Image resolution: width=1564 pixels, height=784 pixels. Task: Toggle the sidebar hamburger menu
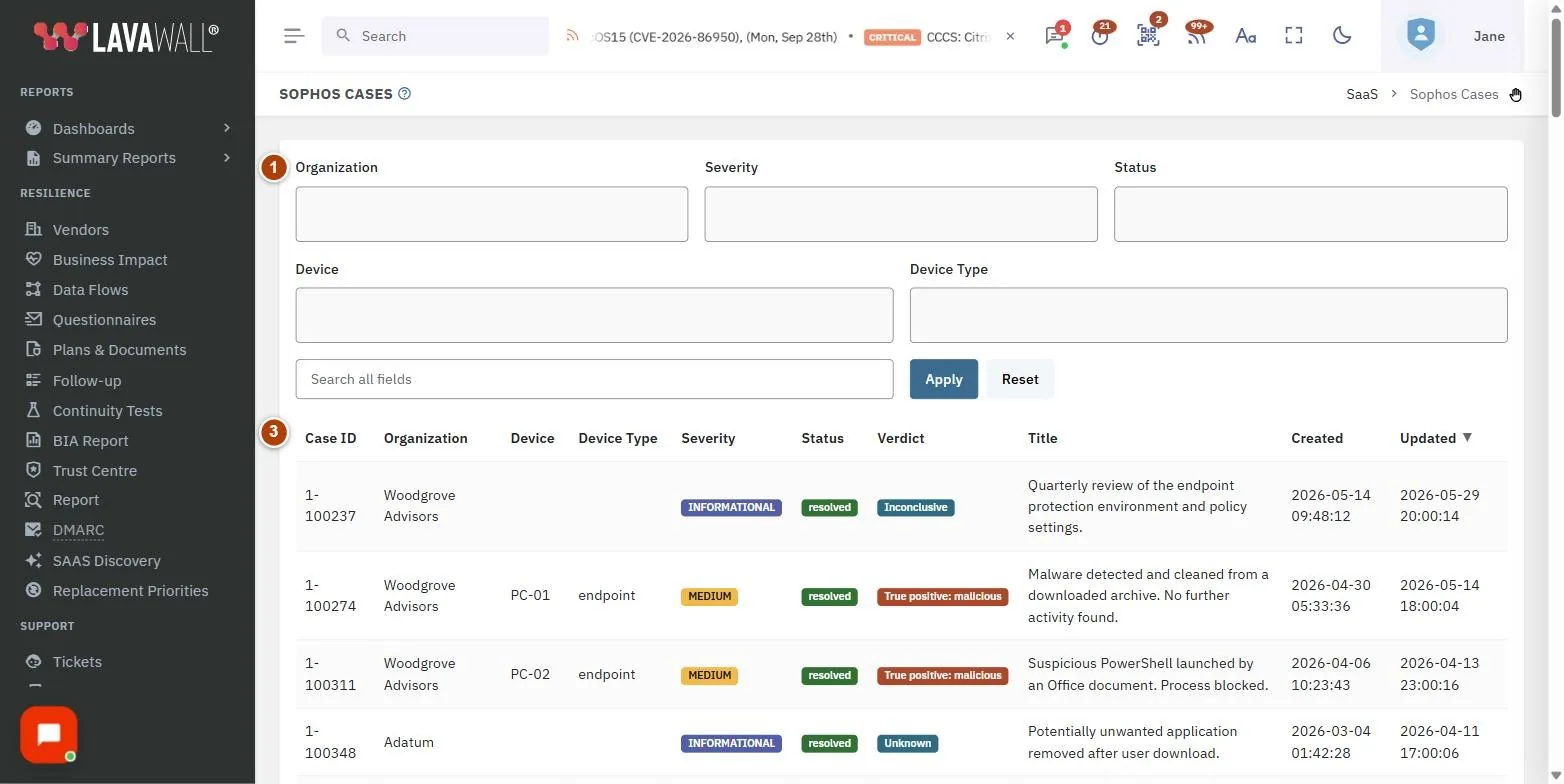click(293, 36)
